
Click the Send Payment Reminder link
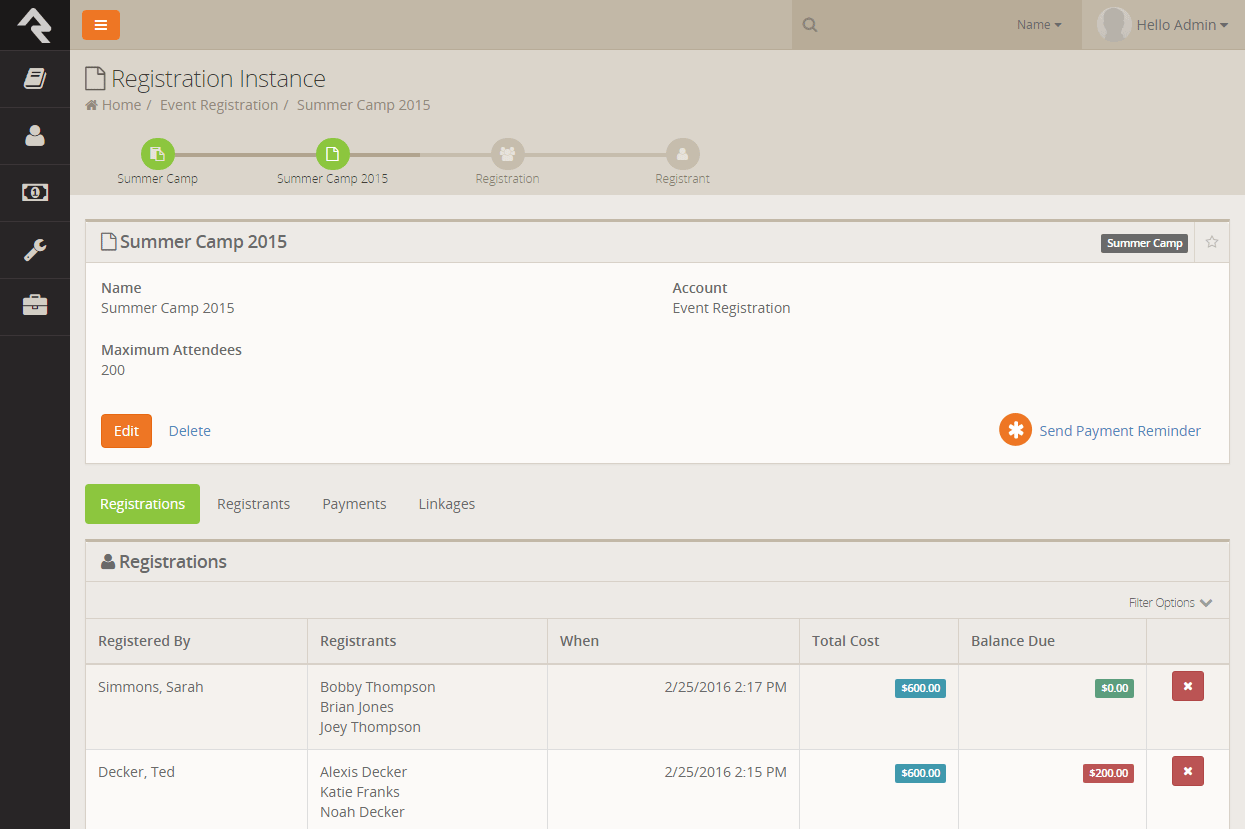[x=1119, y=431]
